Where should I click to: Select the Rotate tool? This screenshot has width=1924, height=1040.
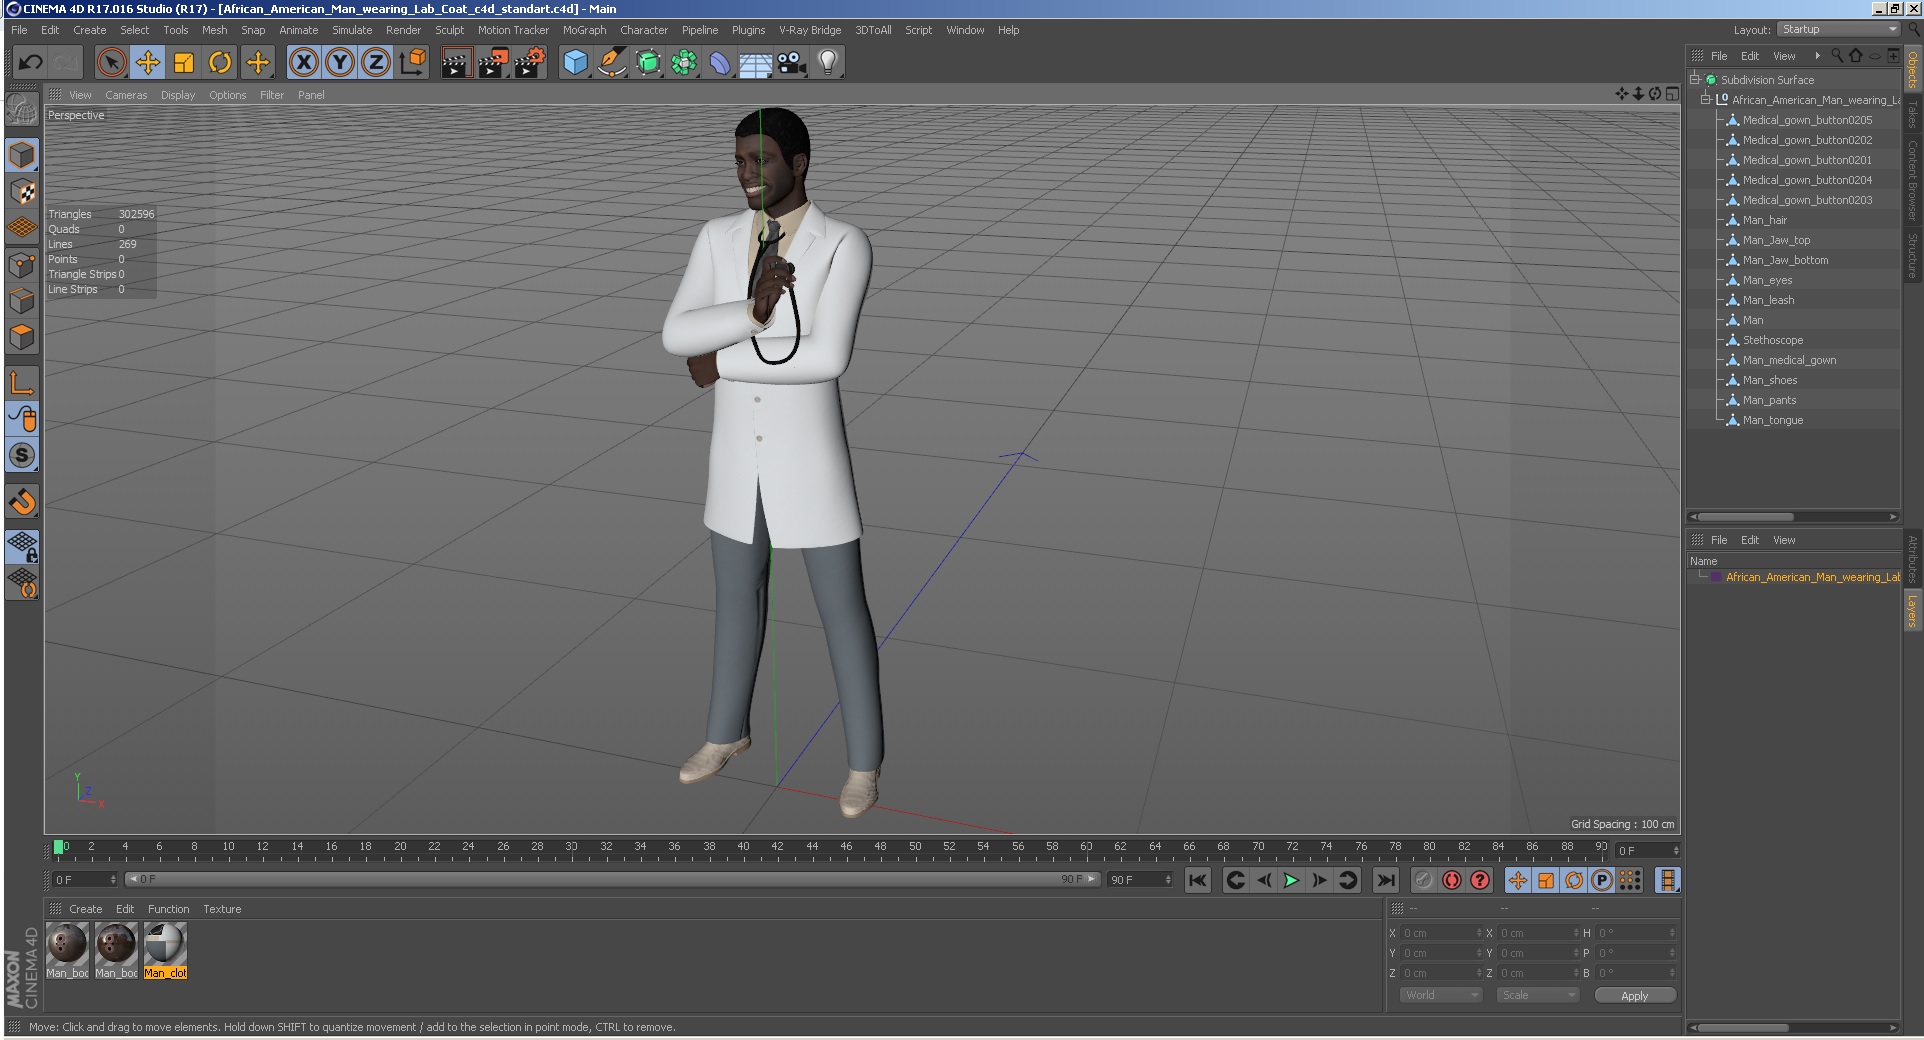coord(220,63)
